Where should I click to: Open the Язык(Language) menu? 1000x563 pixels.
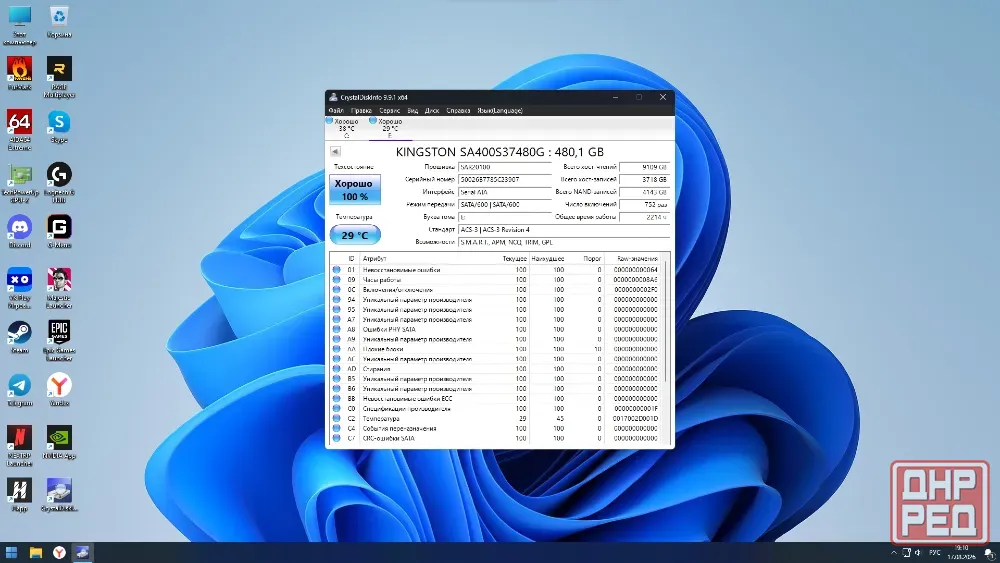coord(499,110)
